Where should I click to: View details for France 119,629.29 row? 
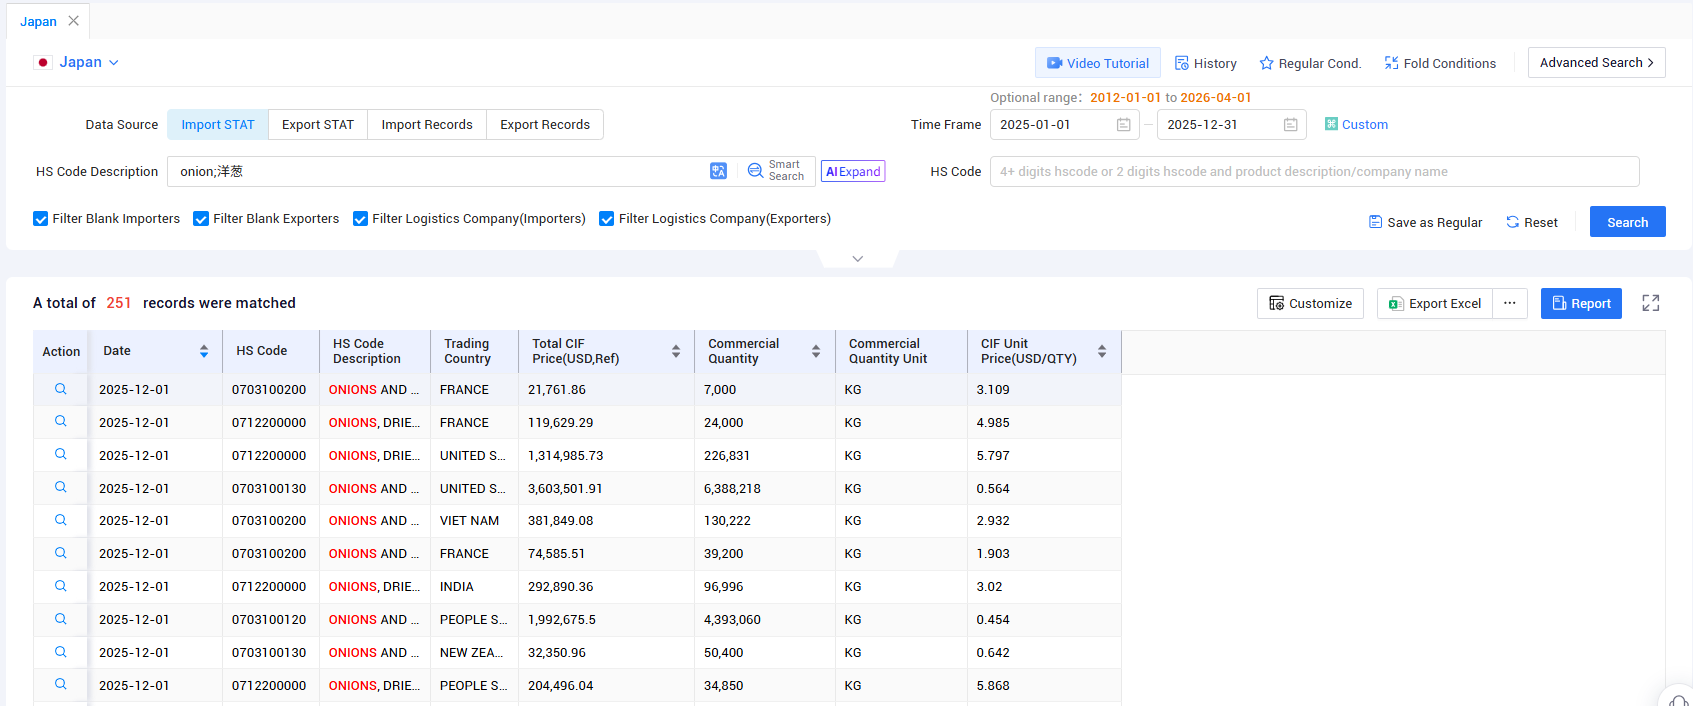(61, 422)
